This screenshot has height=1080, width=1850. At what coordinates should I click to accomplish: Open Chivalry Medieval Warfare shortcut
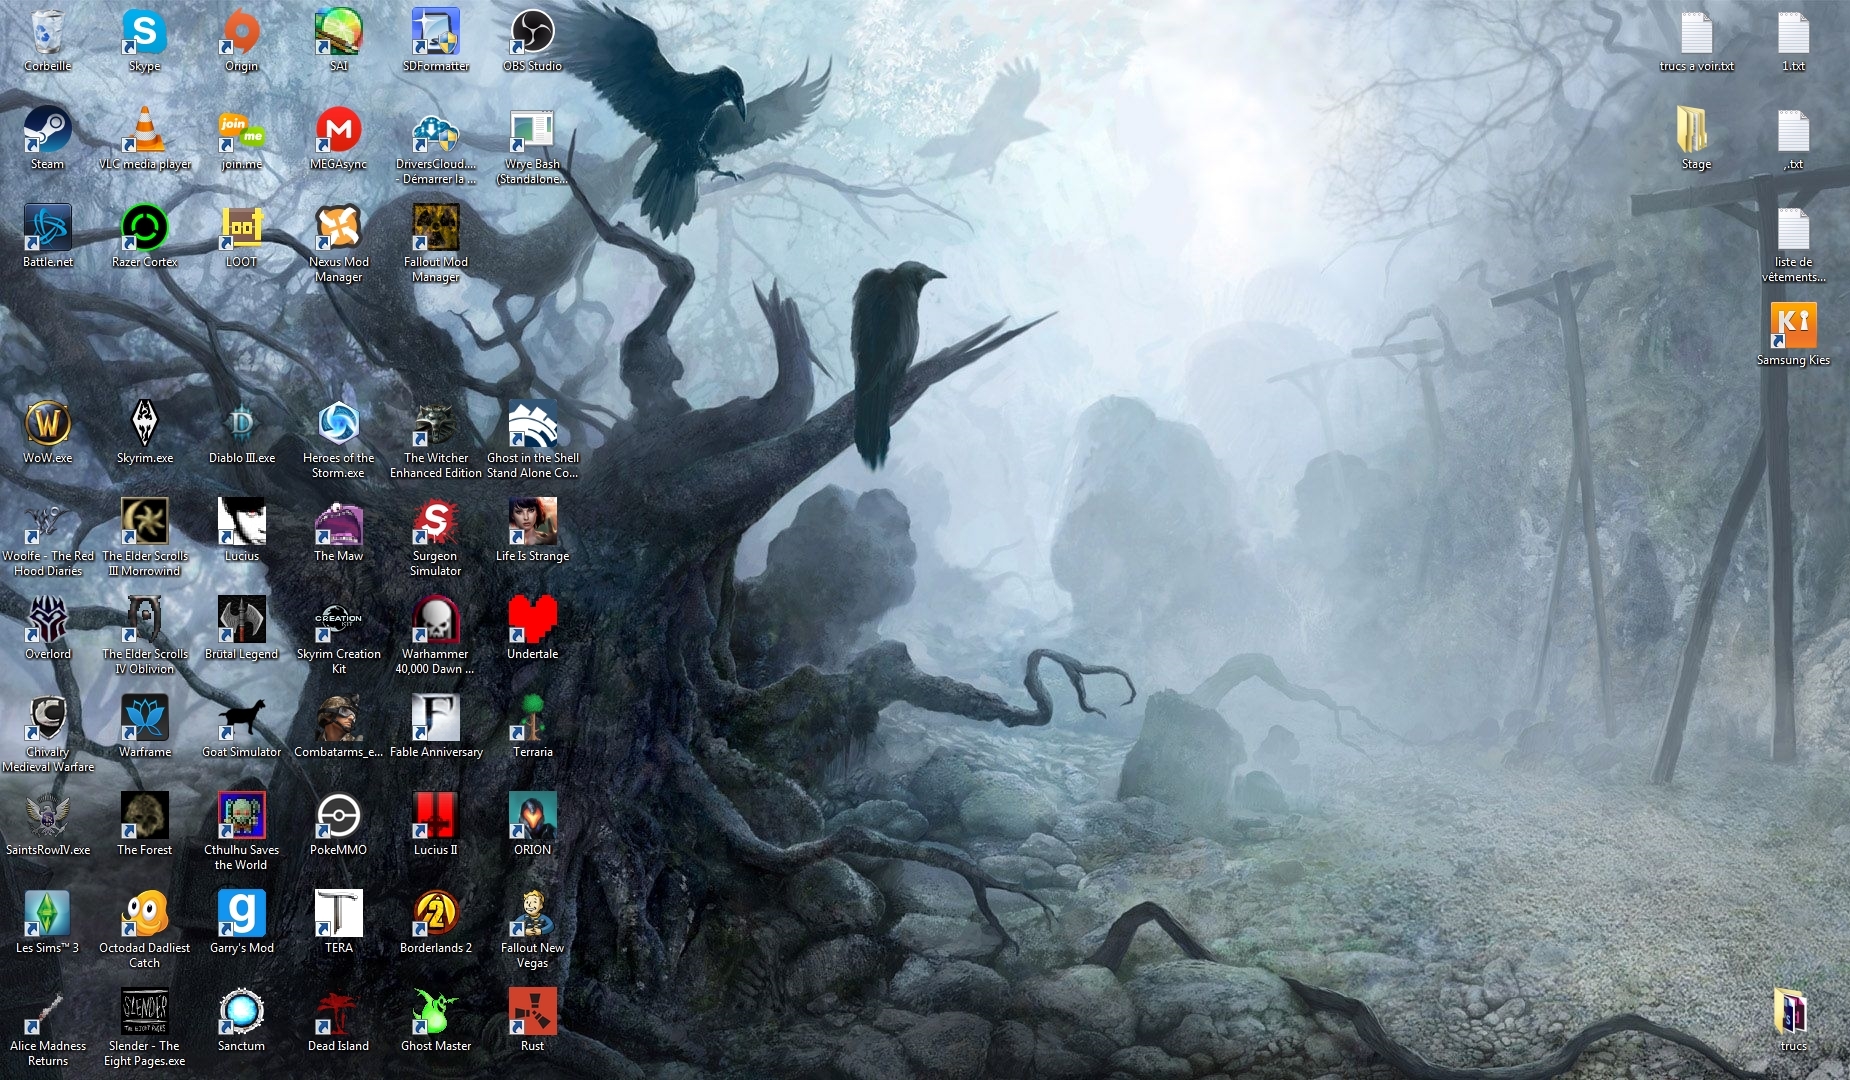coord(47,718)
